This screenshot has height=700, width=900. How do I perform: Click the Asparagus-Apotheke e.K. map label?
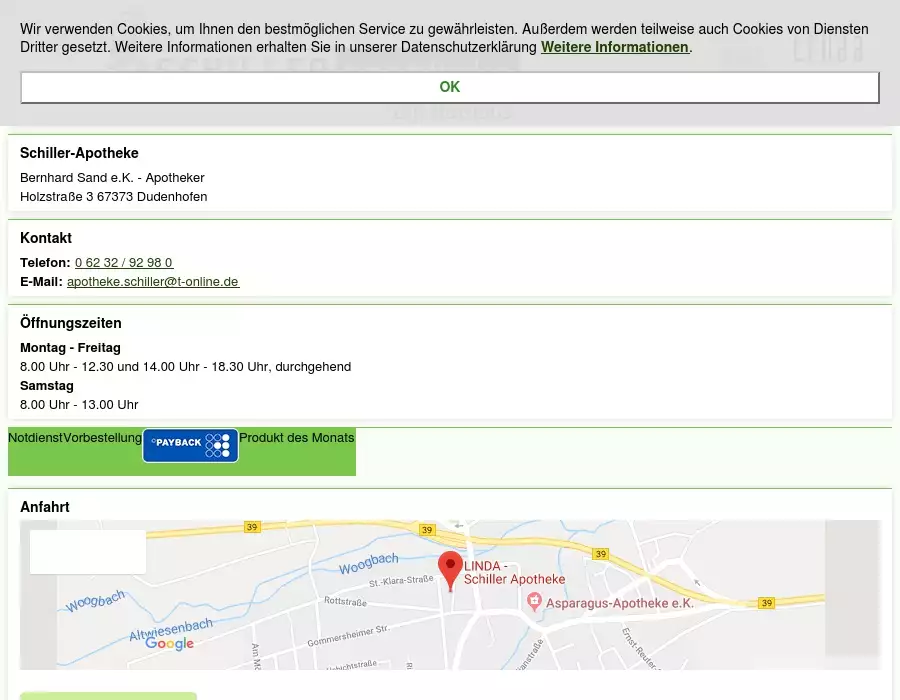point(620,603)
